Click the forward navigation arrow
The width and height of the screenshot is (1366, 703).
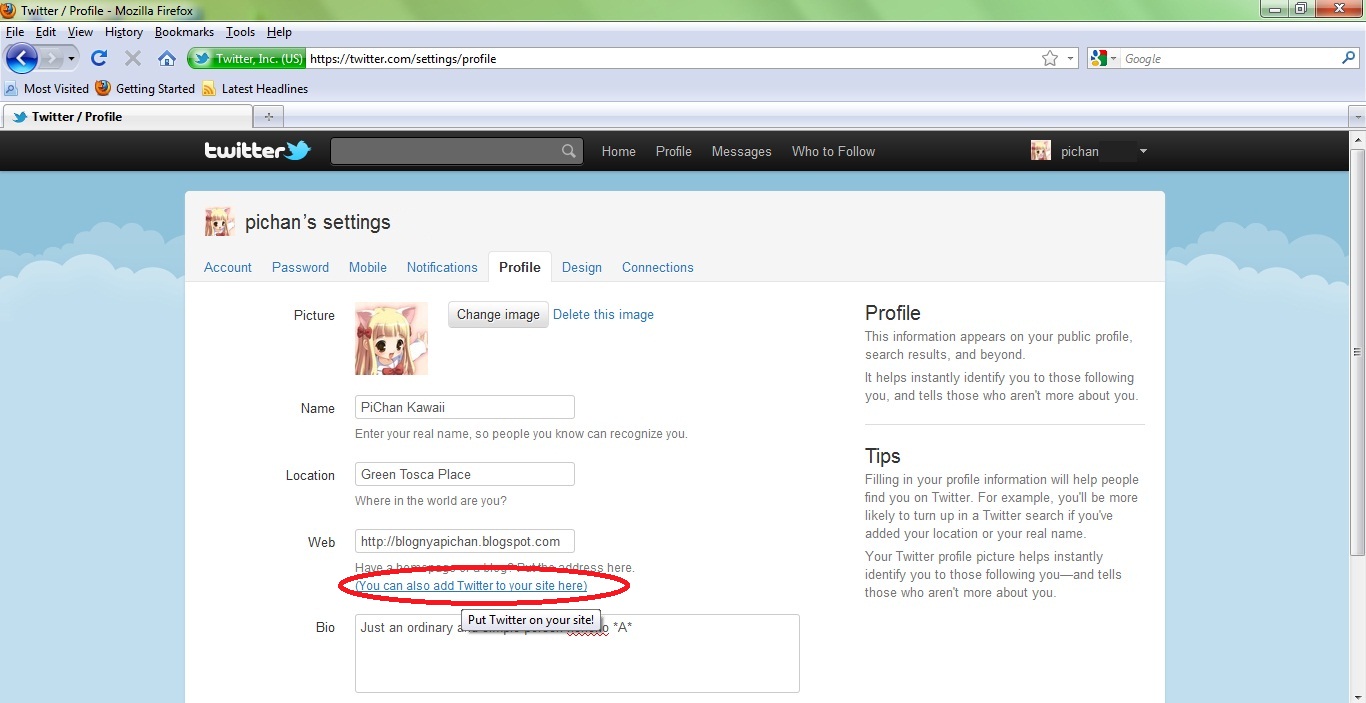pyautogui.click(x=53, y=58)
